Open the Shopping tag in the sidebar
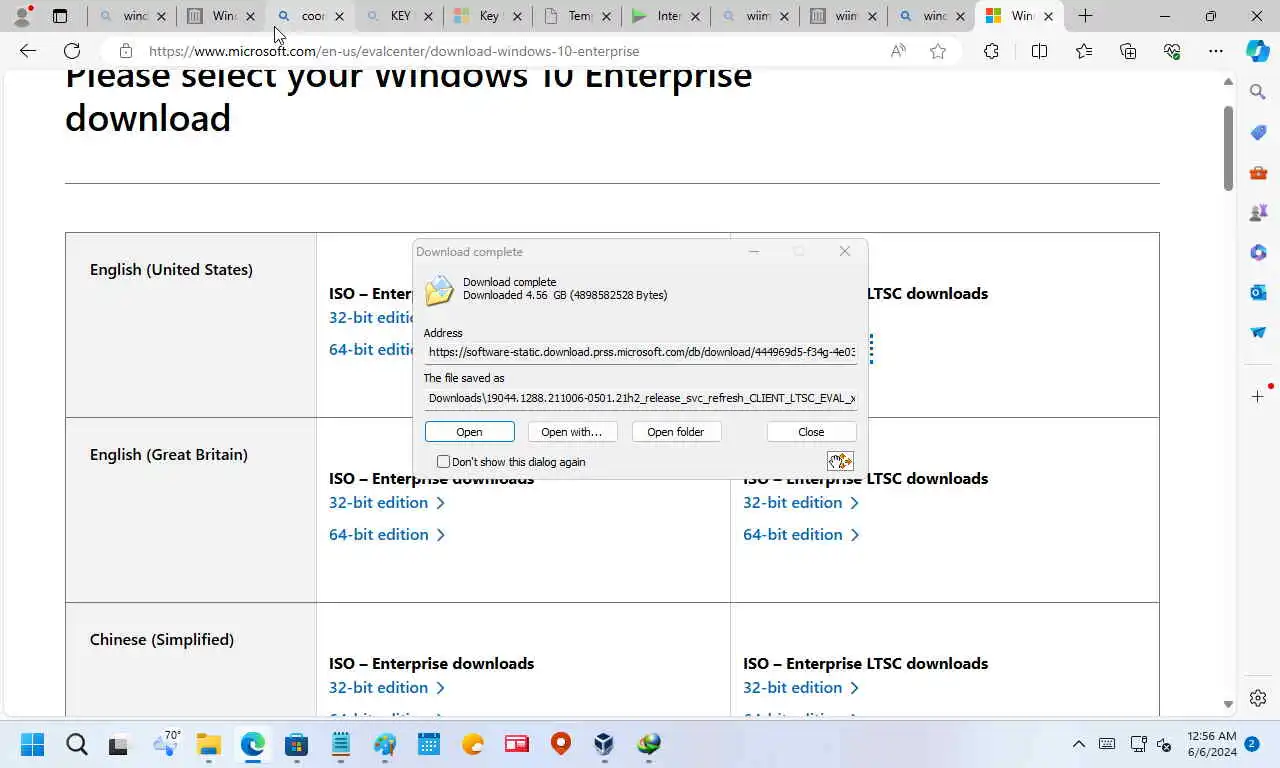Viewport: 1280px width, 768px height. [1258, 132]
